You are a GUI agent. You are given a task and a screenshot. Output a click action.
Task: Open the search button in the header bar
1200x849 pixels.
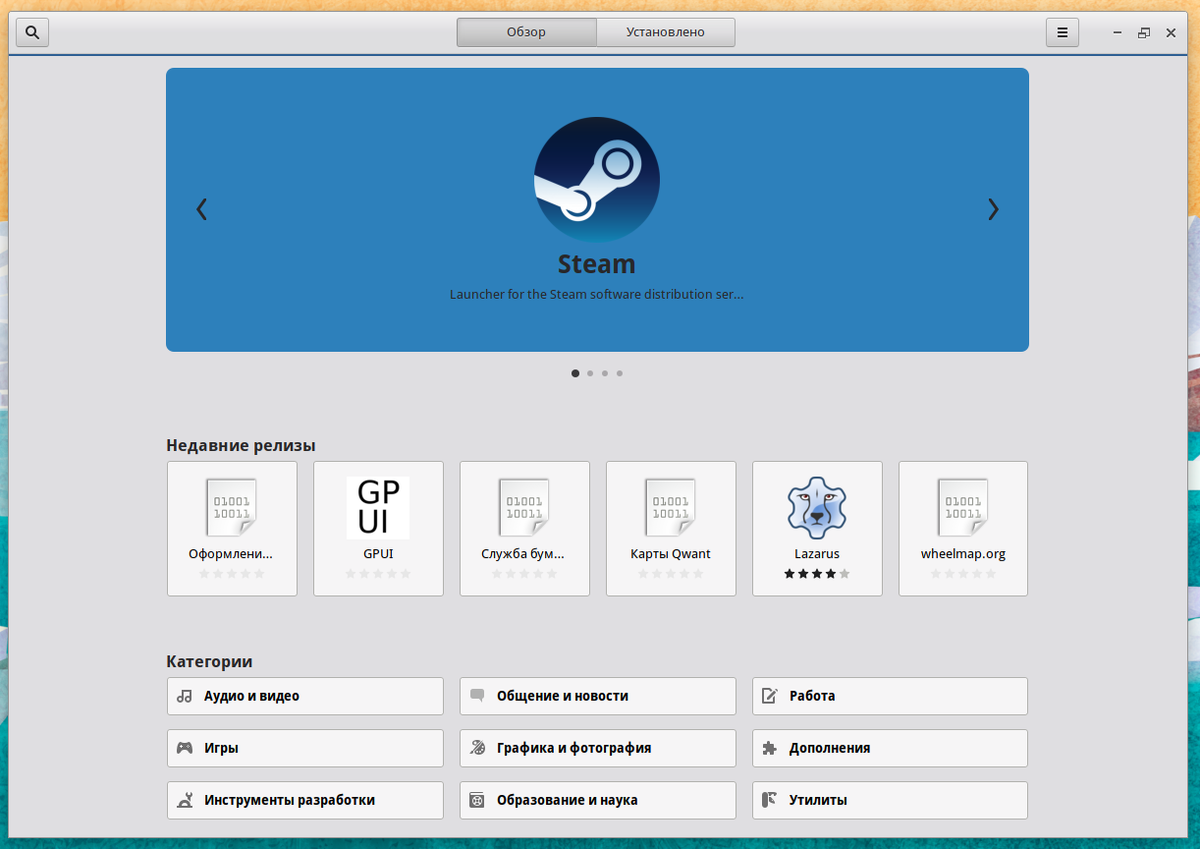click(x=33, y=32)
